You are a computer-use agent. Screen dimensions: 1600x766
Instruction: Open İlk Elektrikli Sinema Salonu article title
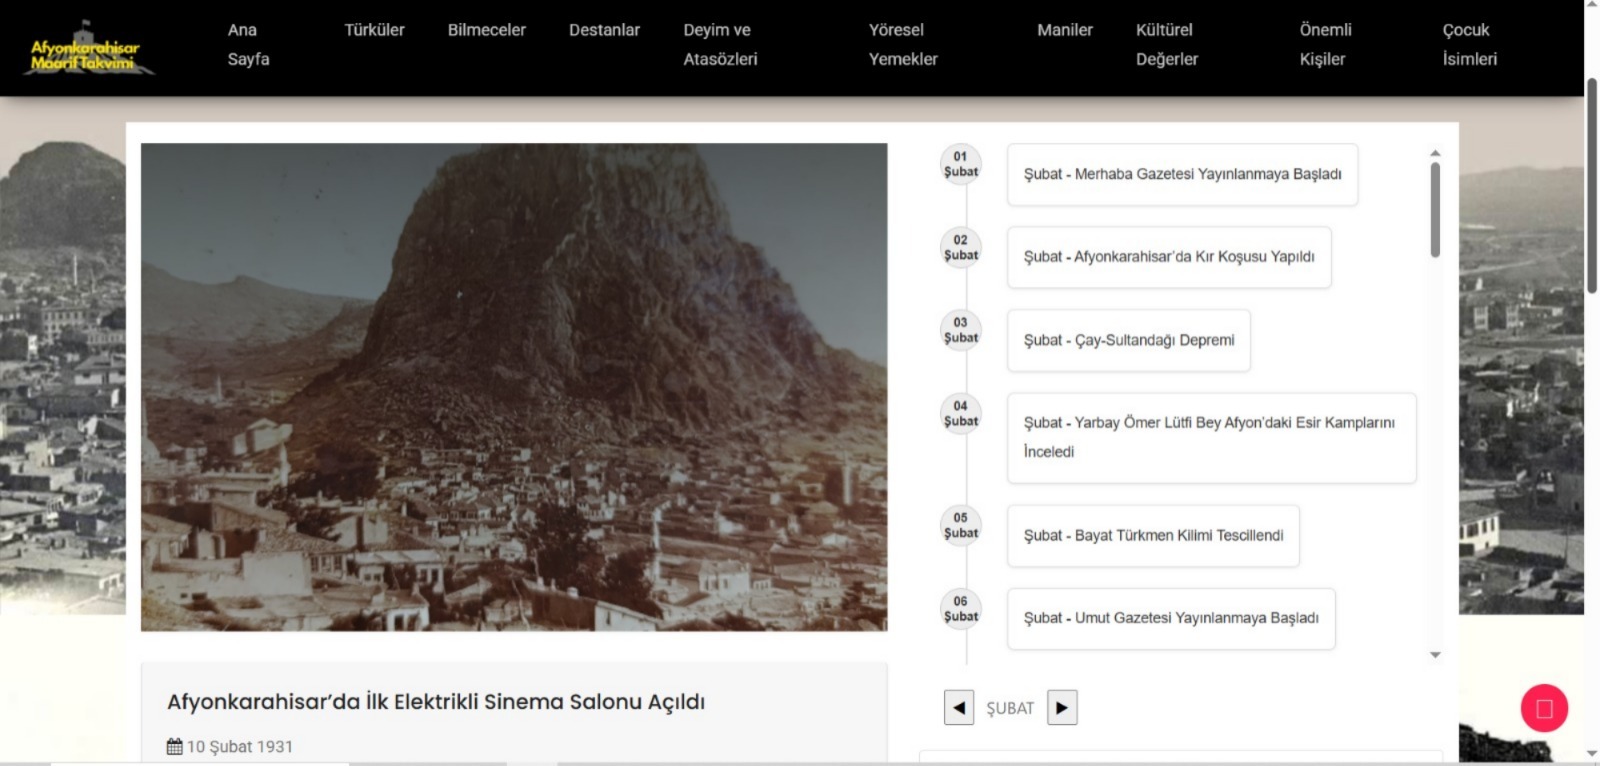click(x=435, y=702)
